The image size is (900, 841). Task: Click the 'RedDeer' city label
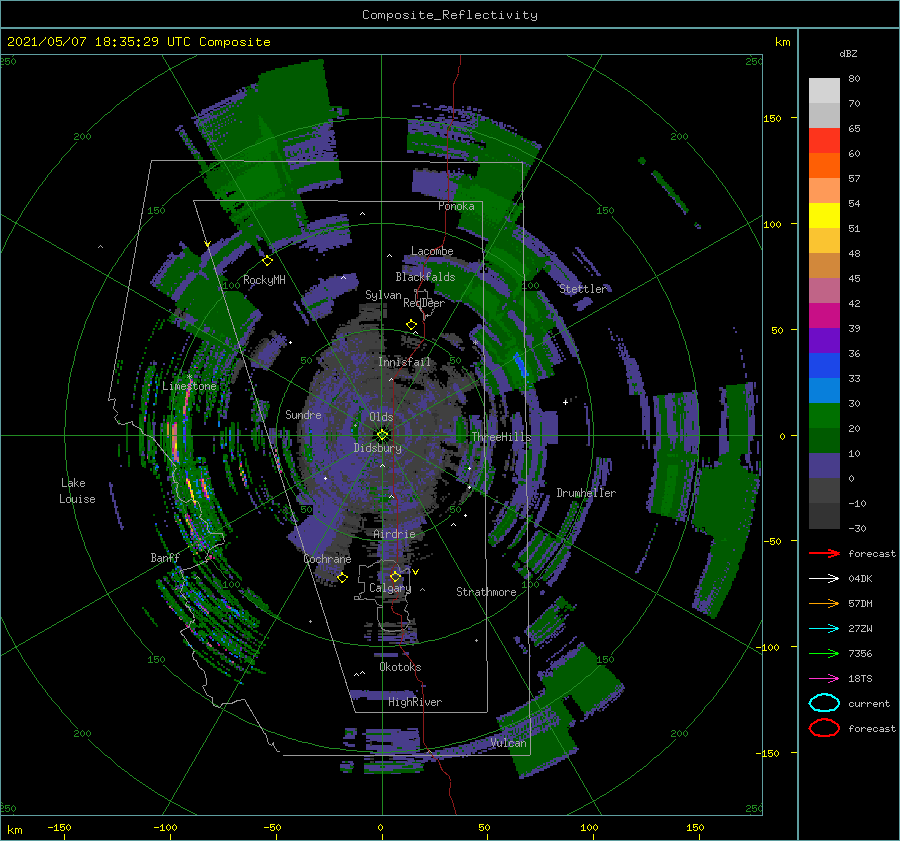424,303
